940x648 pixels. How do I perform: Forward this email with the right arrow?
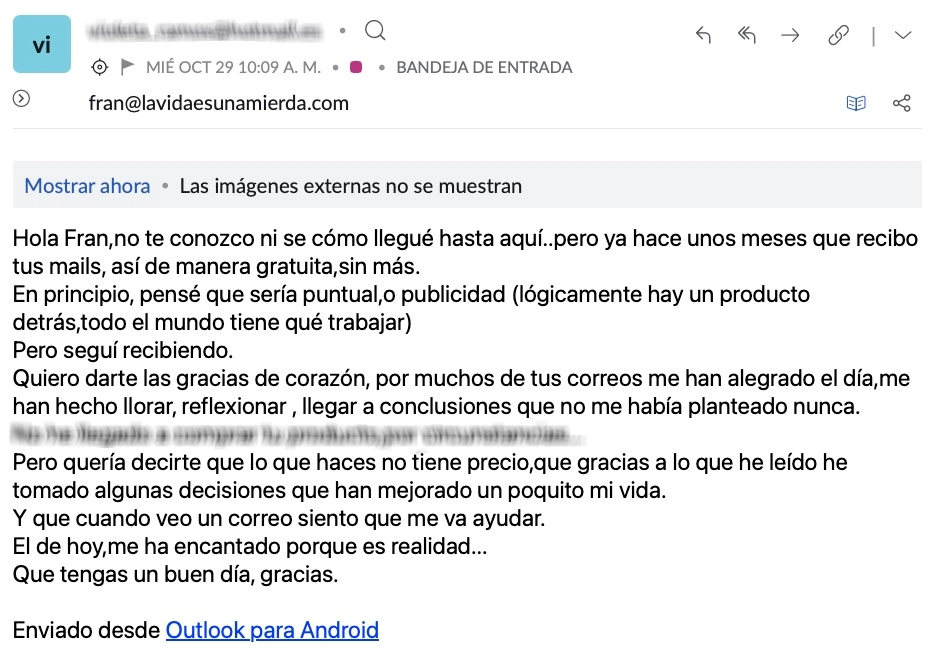790,35
